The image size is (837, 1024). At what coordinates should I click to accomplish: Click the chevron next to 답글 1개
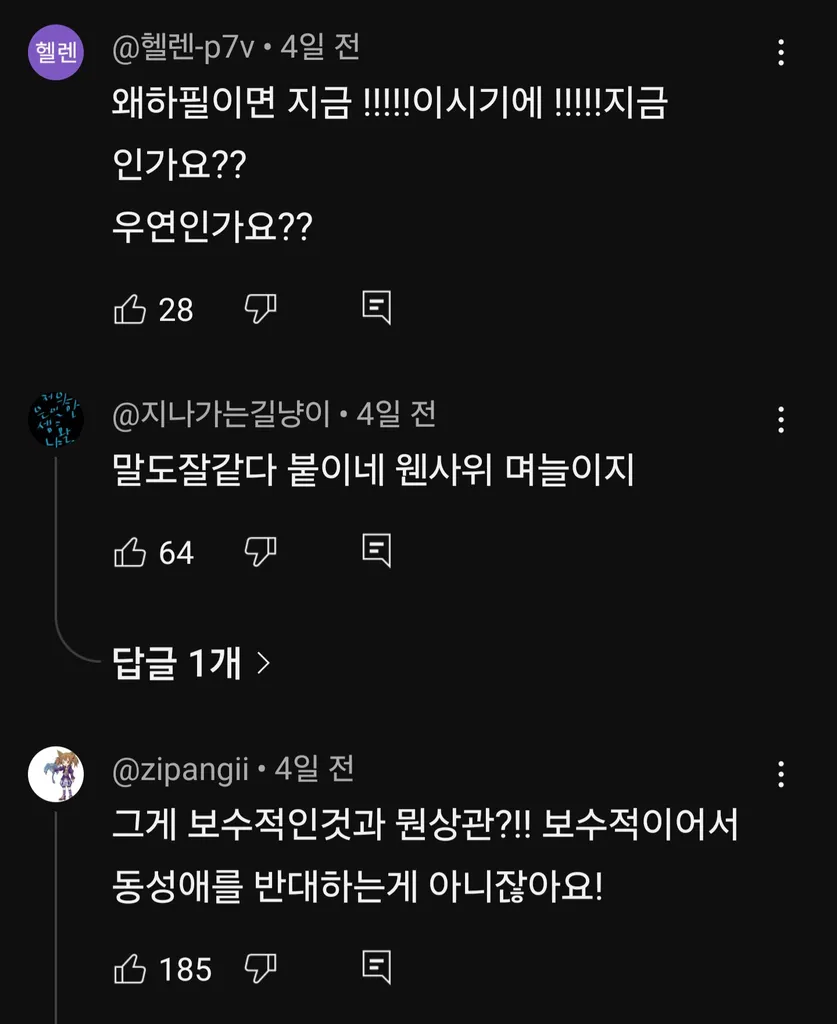point(264,664)
